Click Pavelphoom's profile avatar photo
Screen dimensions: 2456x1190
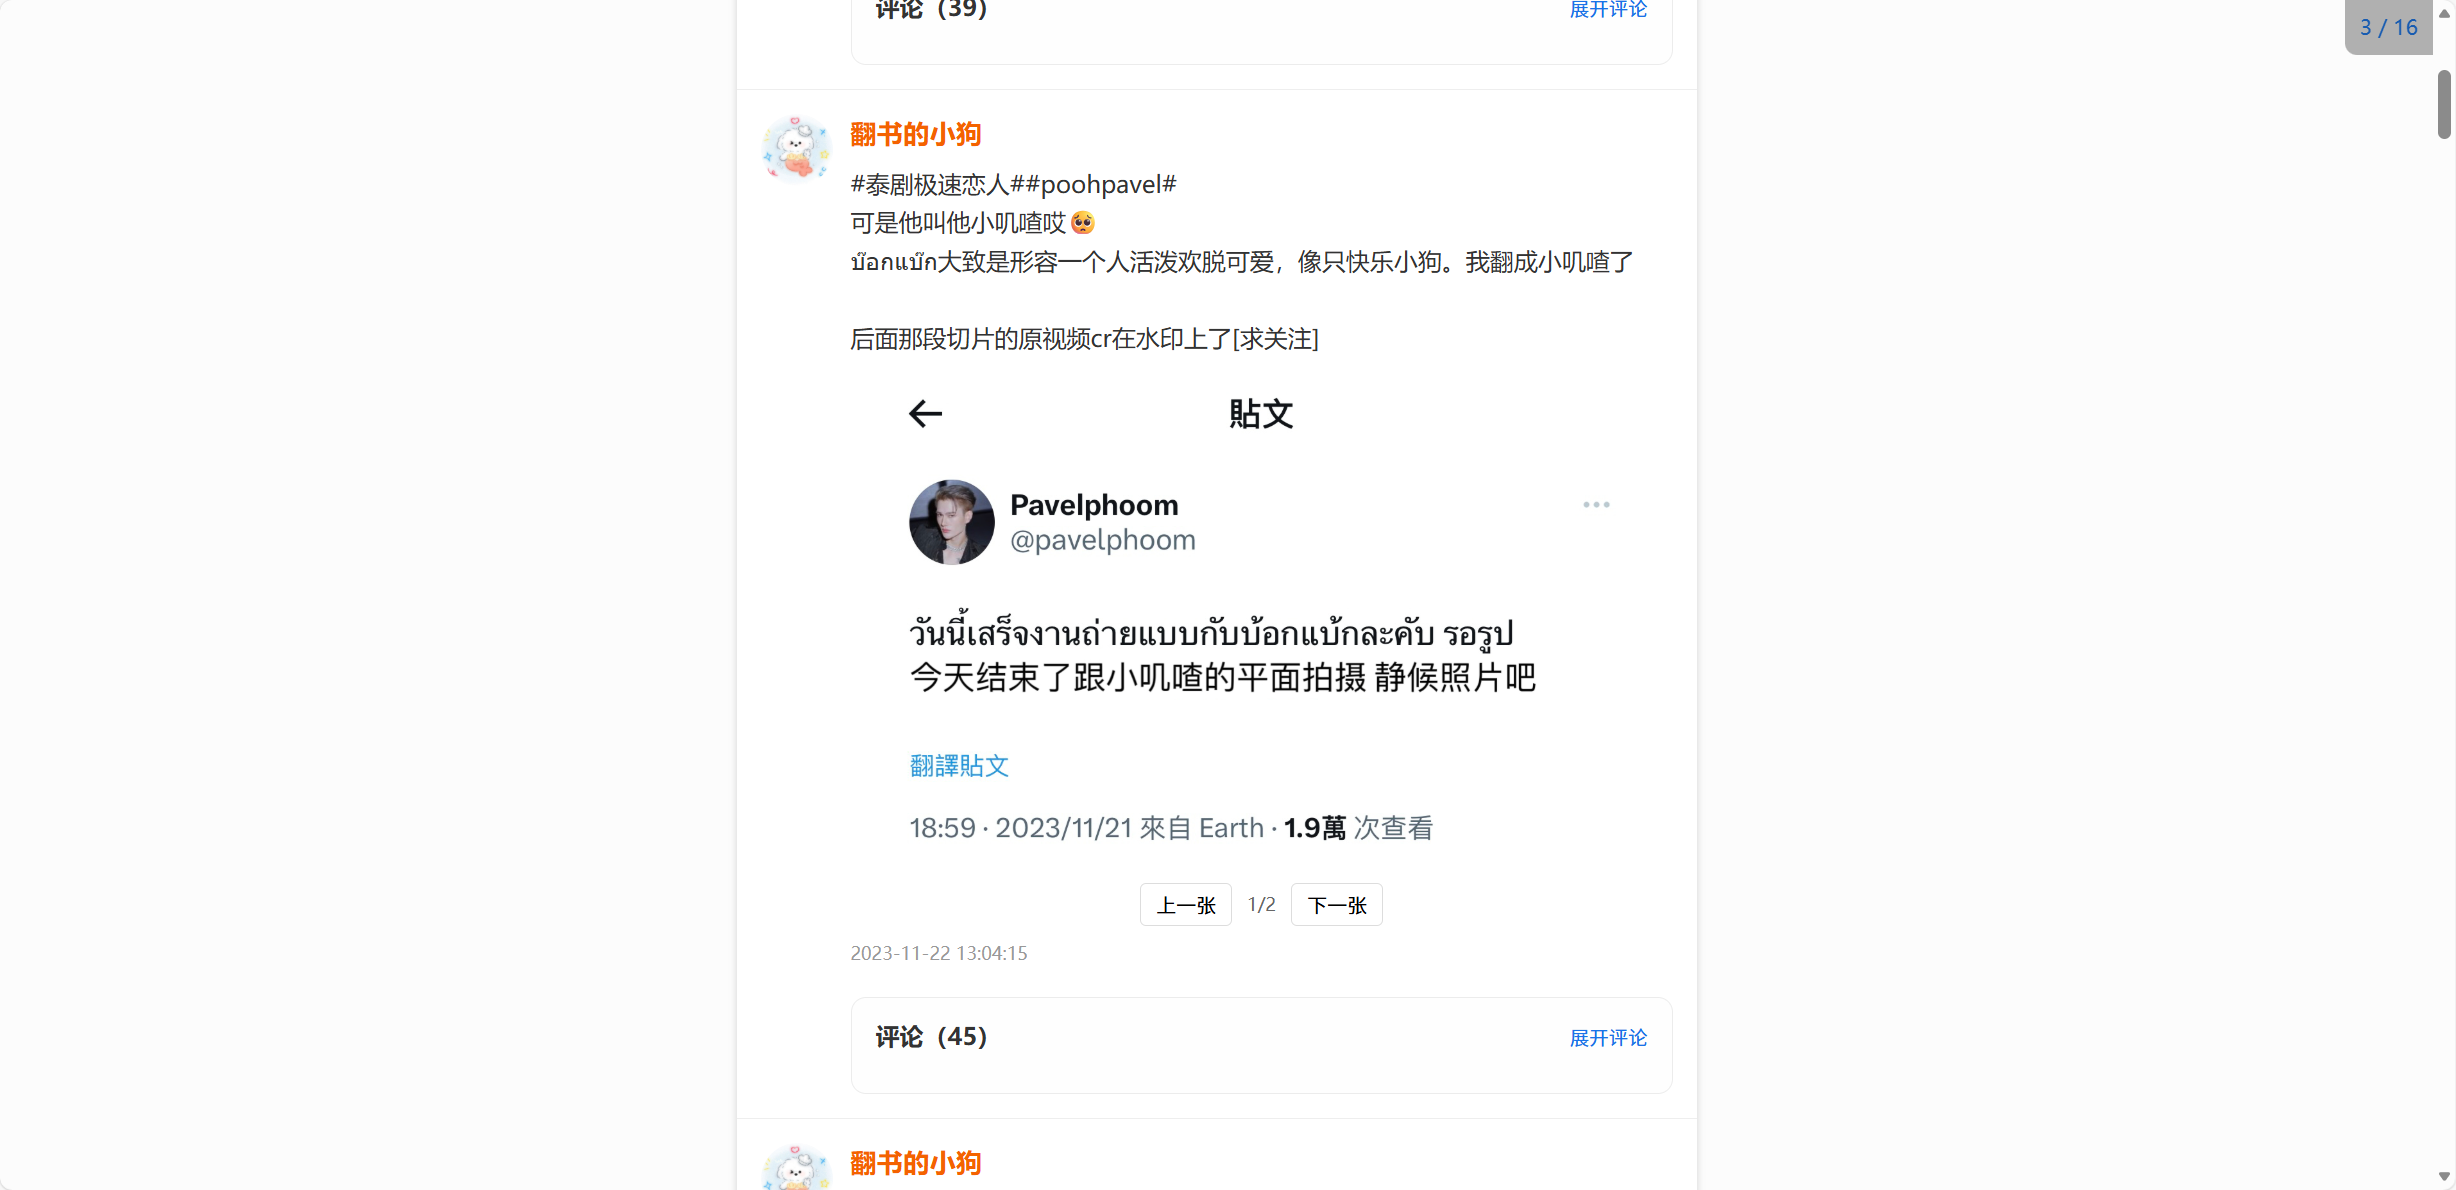[951, 522]
